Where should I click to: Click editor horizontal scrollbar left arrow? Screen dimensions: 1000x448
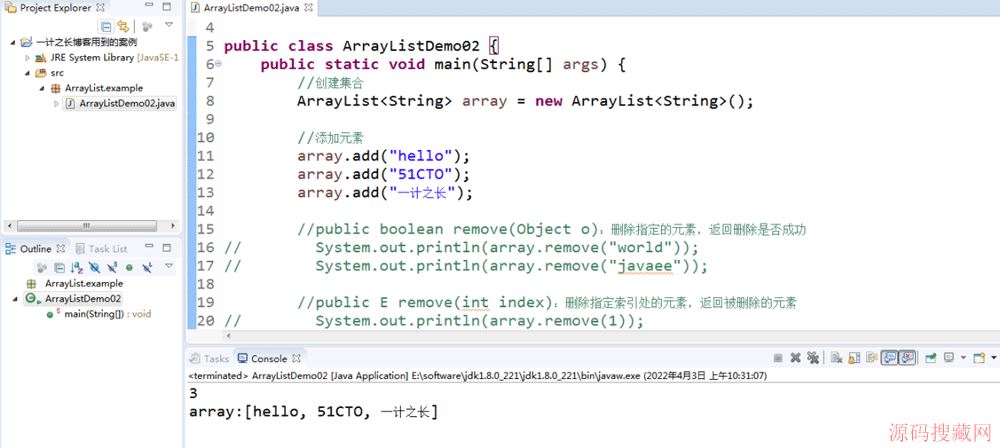click(x=229, y=336)
